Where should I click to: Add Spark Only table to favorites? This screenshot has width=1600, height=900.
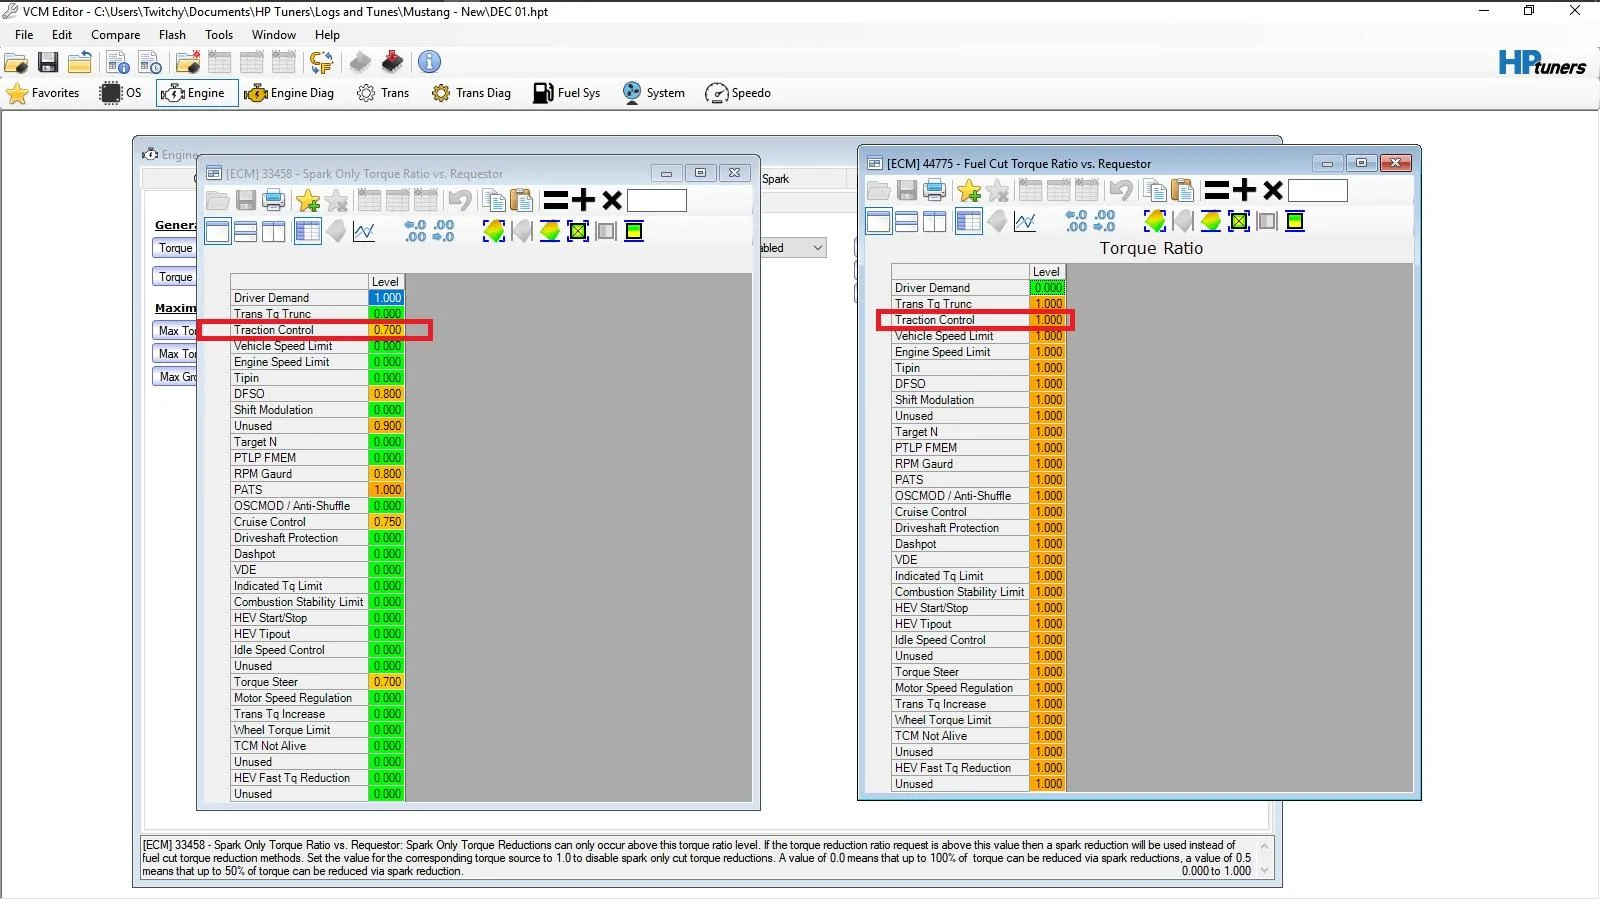click(x=308, y=200)
